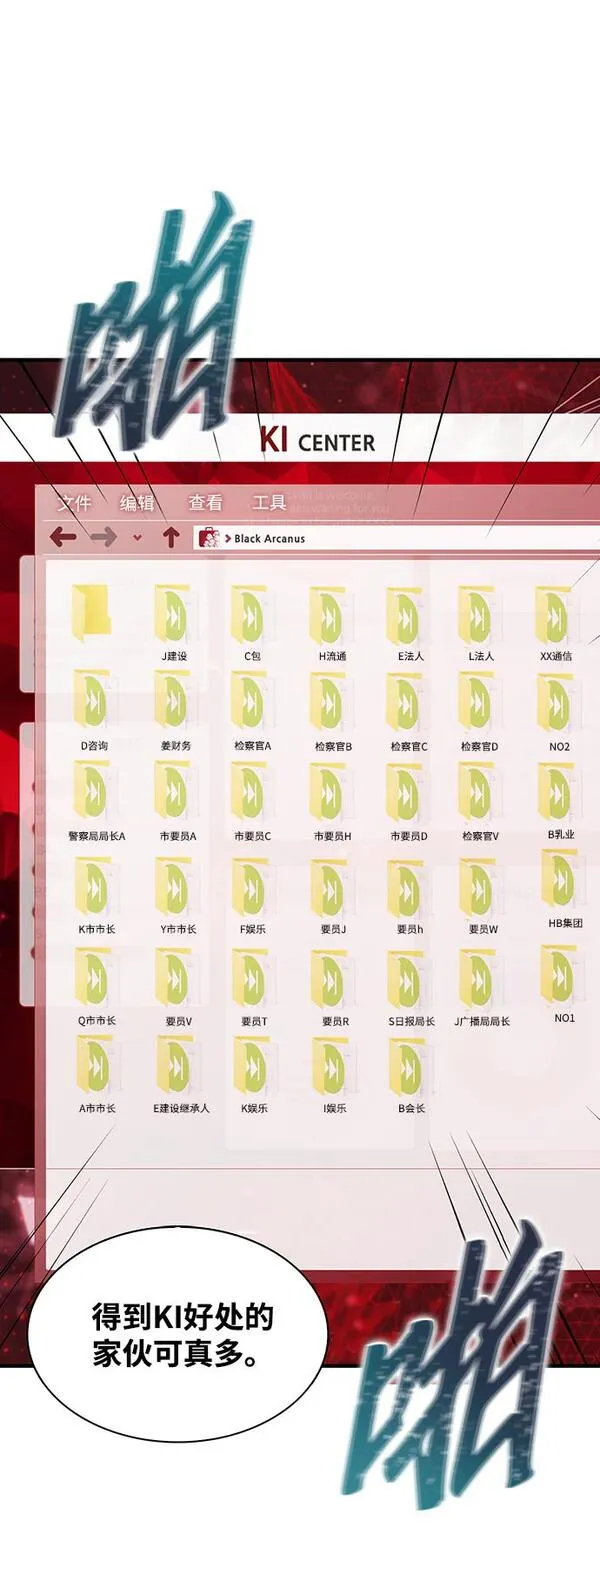Select the S日报局长 folder
Screen dimensions: 600x1574
coord(410,981)
